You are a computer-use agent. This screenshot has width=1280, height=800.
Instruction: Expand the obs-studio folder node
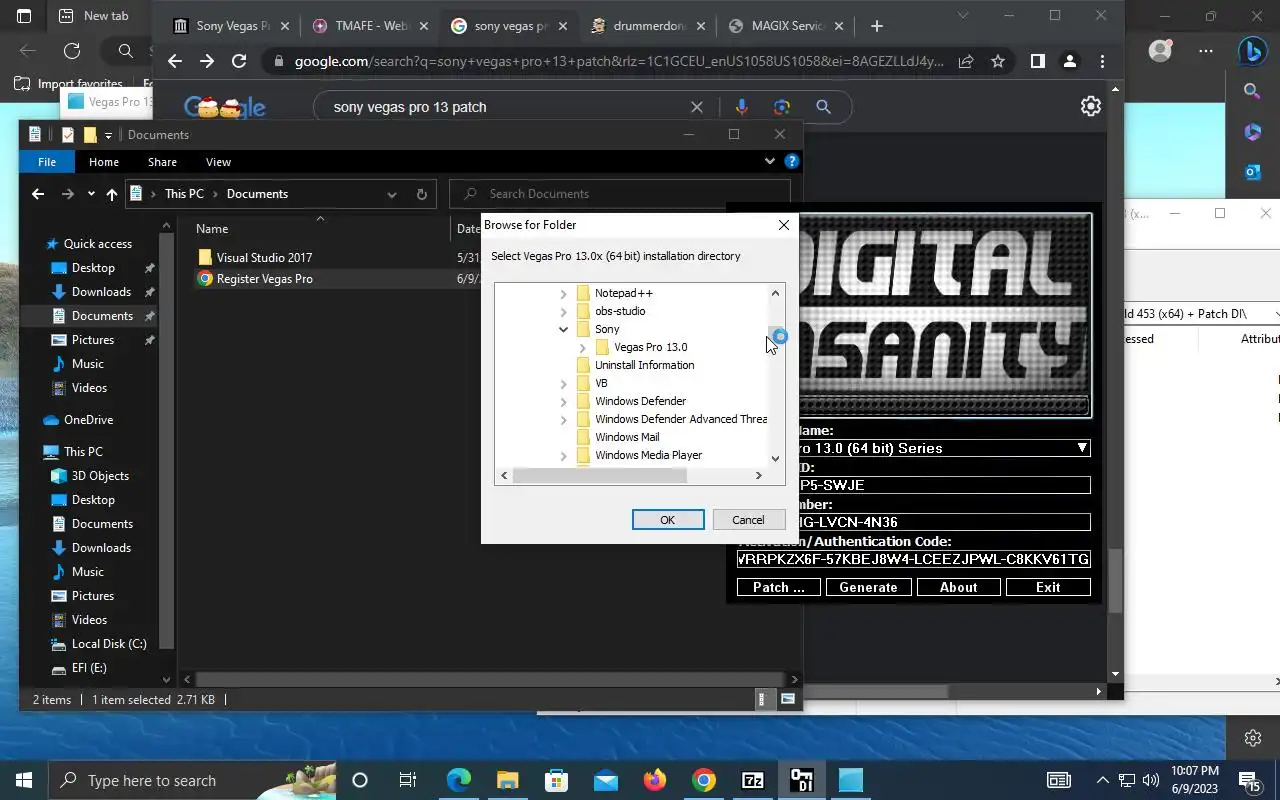click(563, 311)
